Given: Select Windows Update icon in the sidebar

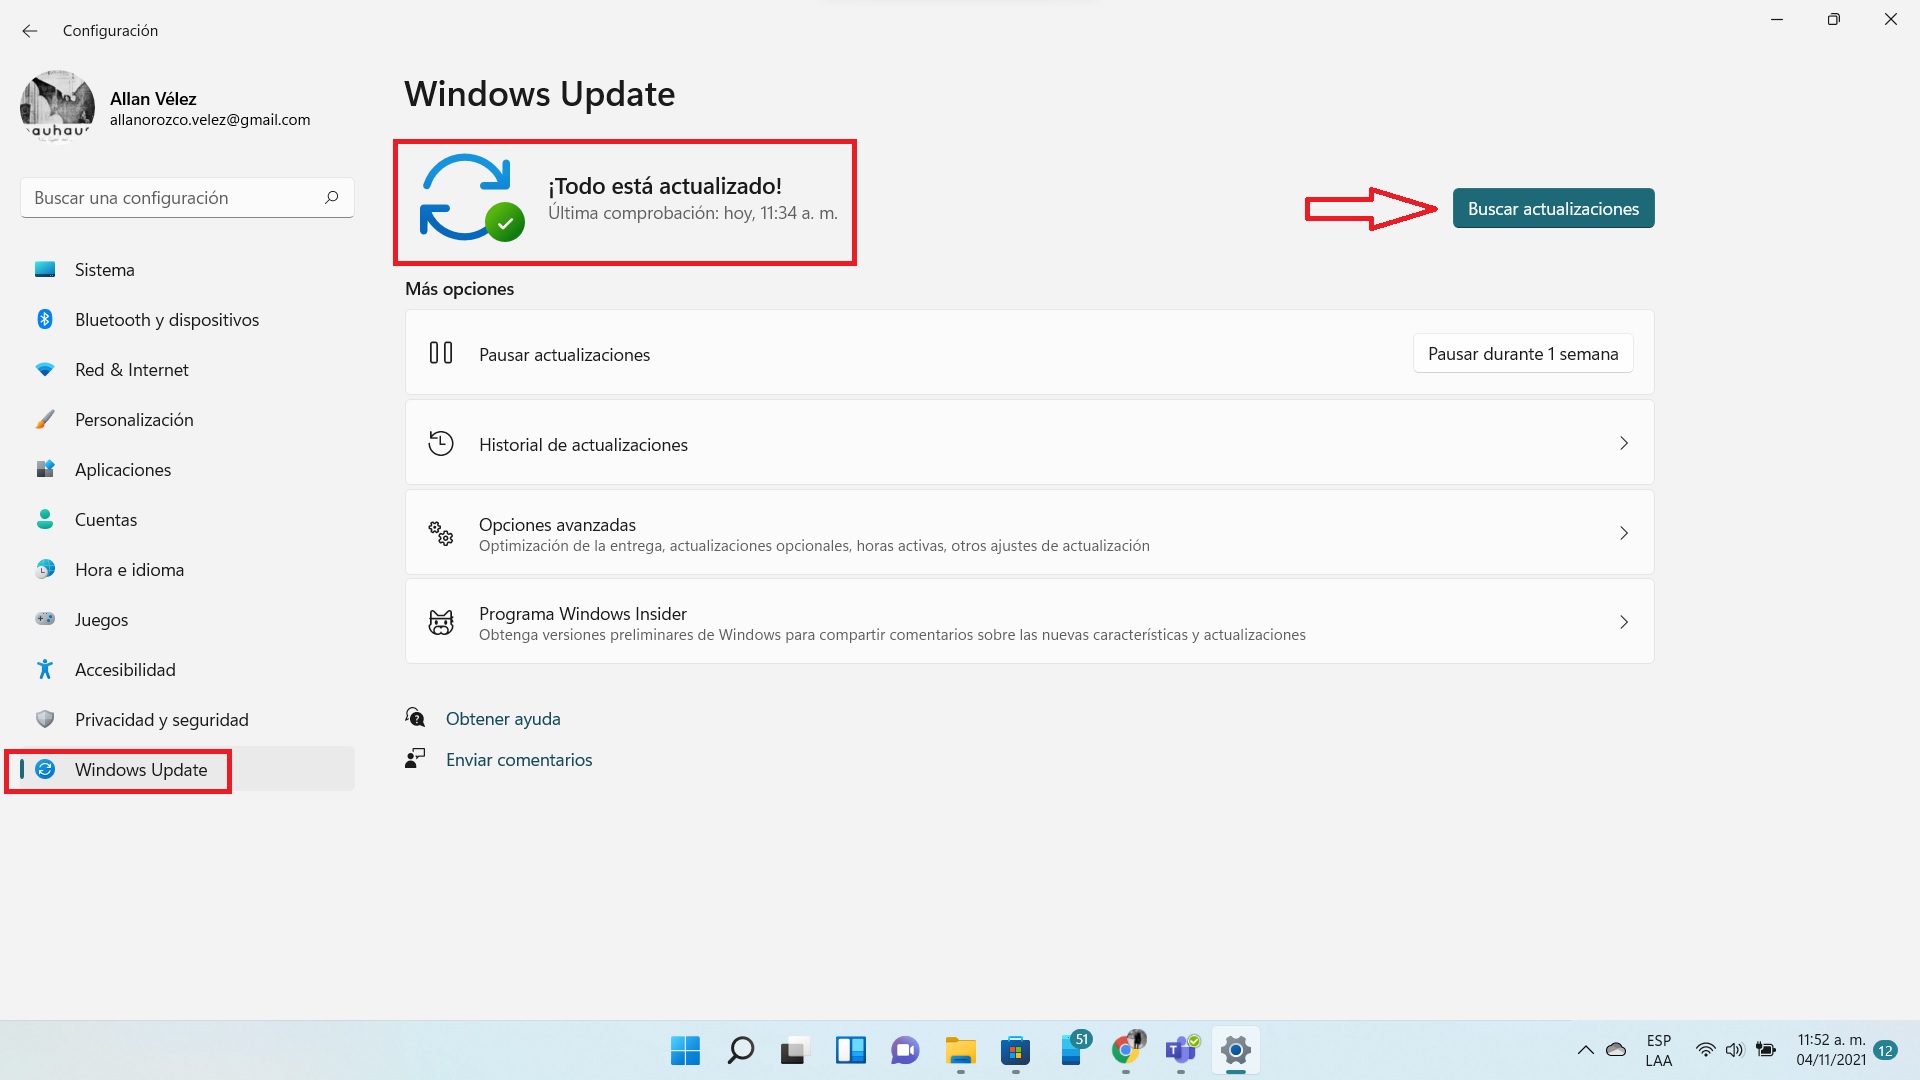Looking at the screenshot, I should (x=46, y=770).
